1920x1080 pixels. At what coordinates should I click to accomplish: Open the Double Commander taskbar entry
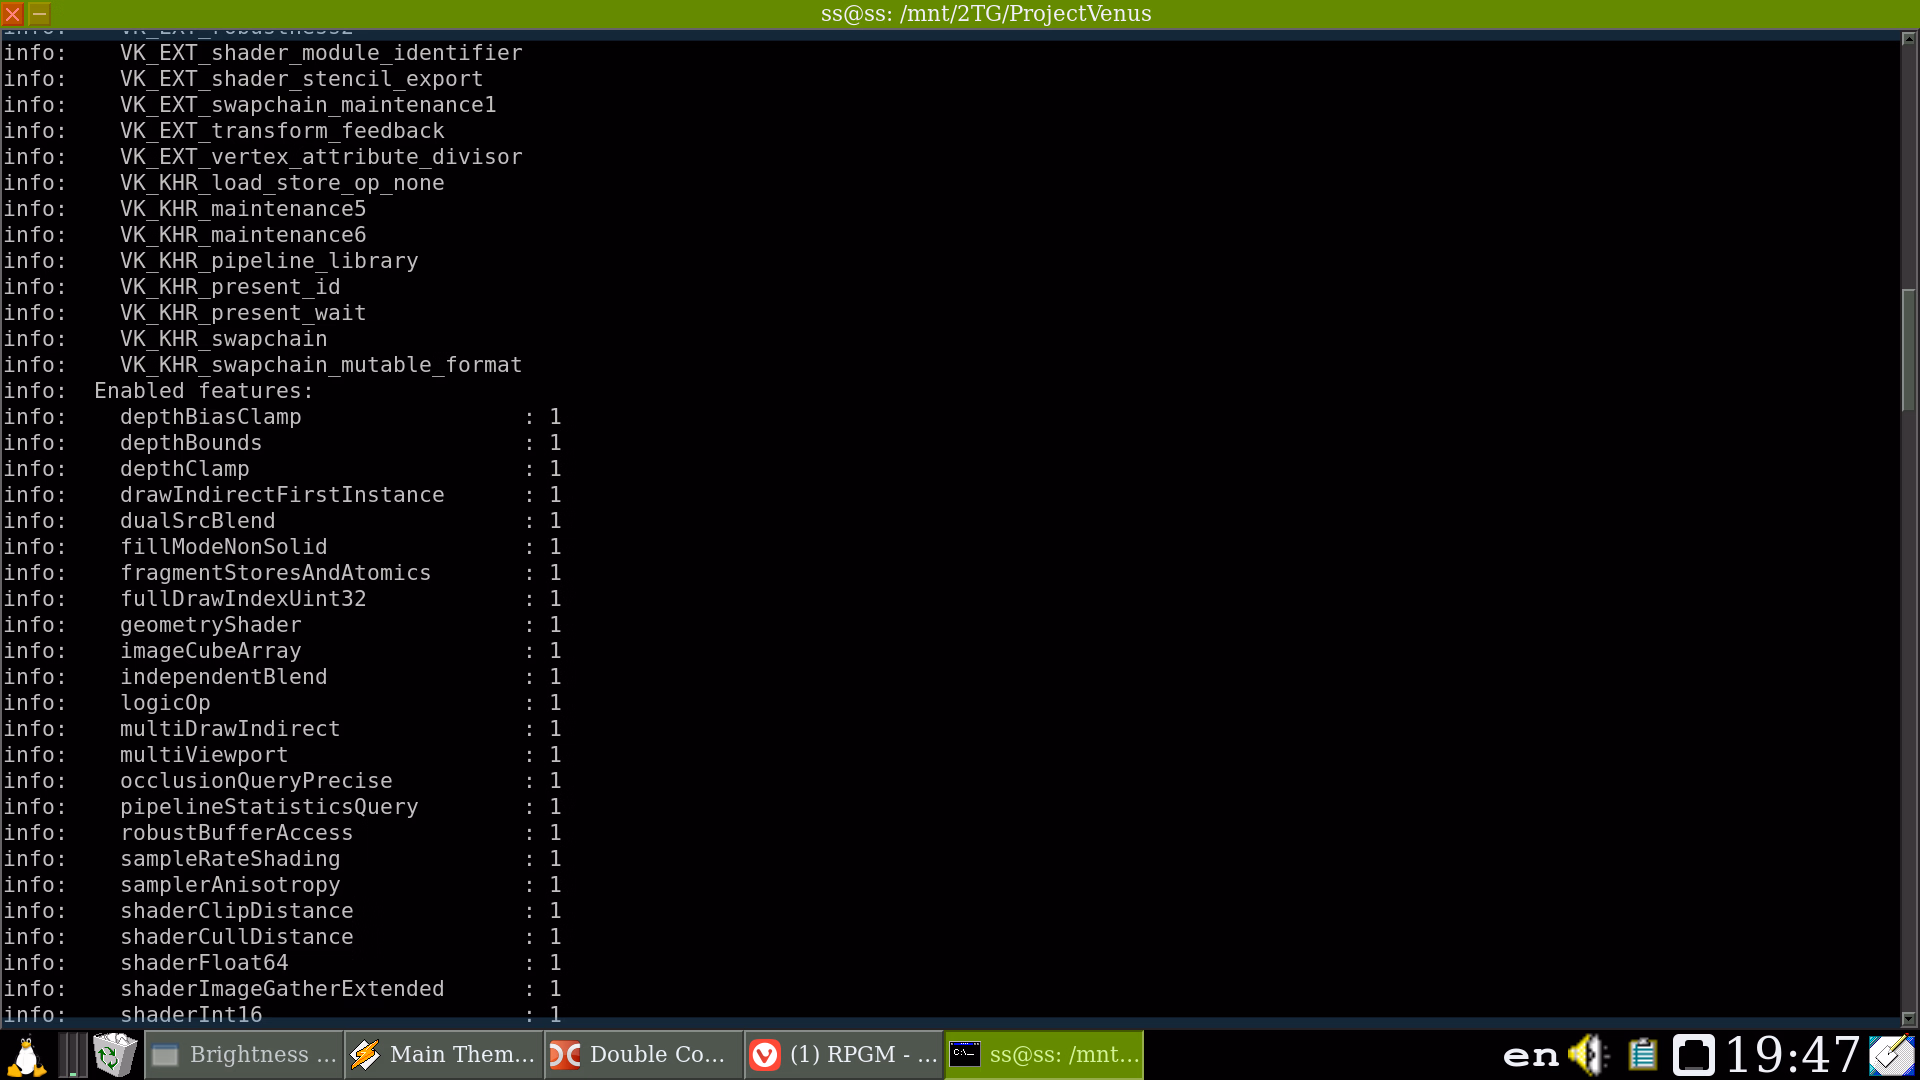[x=645, y=1055]
